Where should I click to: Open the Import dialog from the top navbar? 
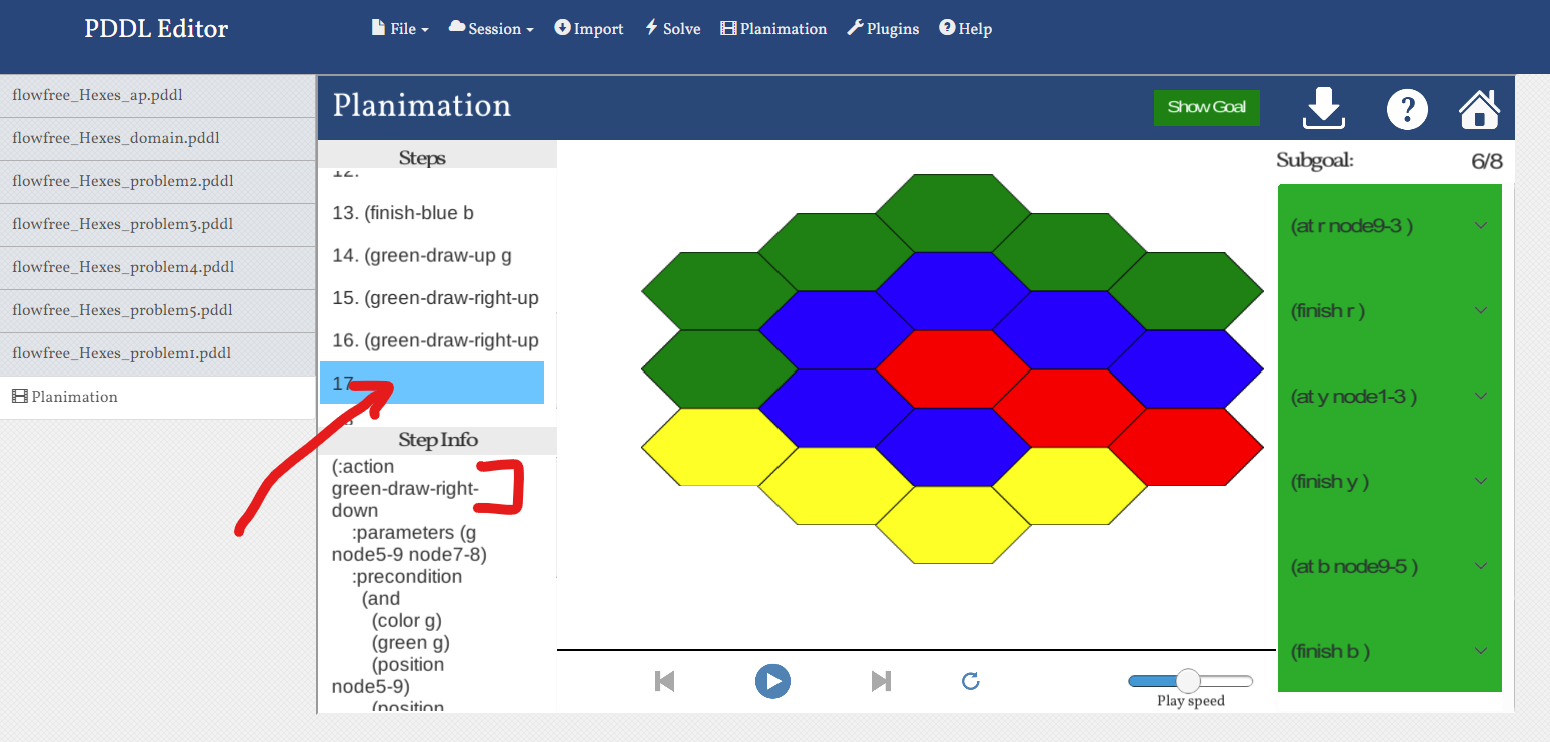click(589, 28)
